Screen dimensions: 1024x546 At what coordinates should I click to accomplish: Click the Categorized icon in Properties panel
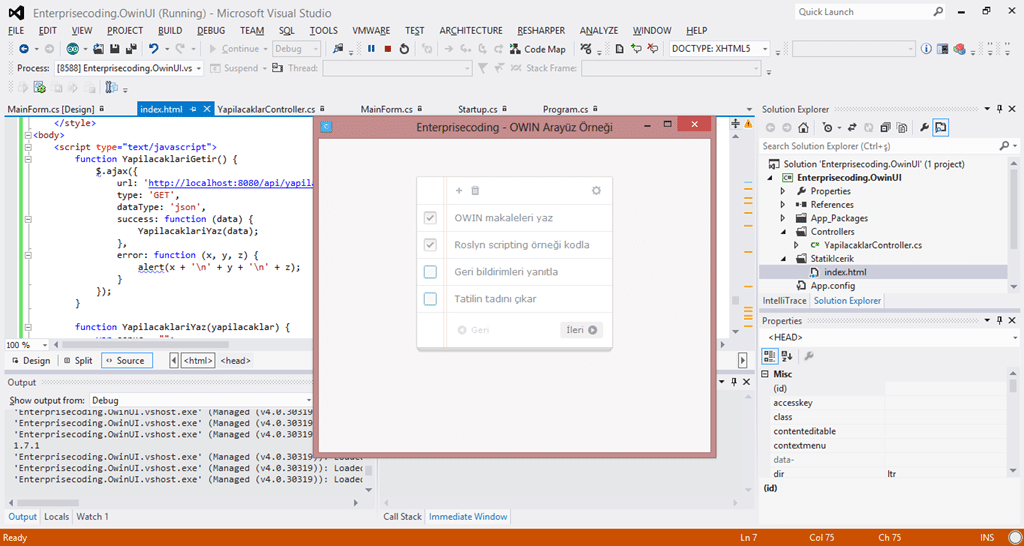769,356
